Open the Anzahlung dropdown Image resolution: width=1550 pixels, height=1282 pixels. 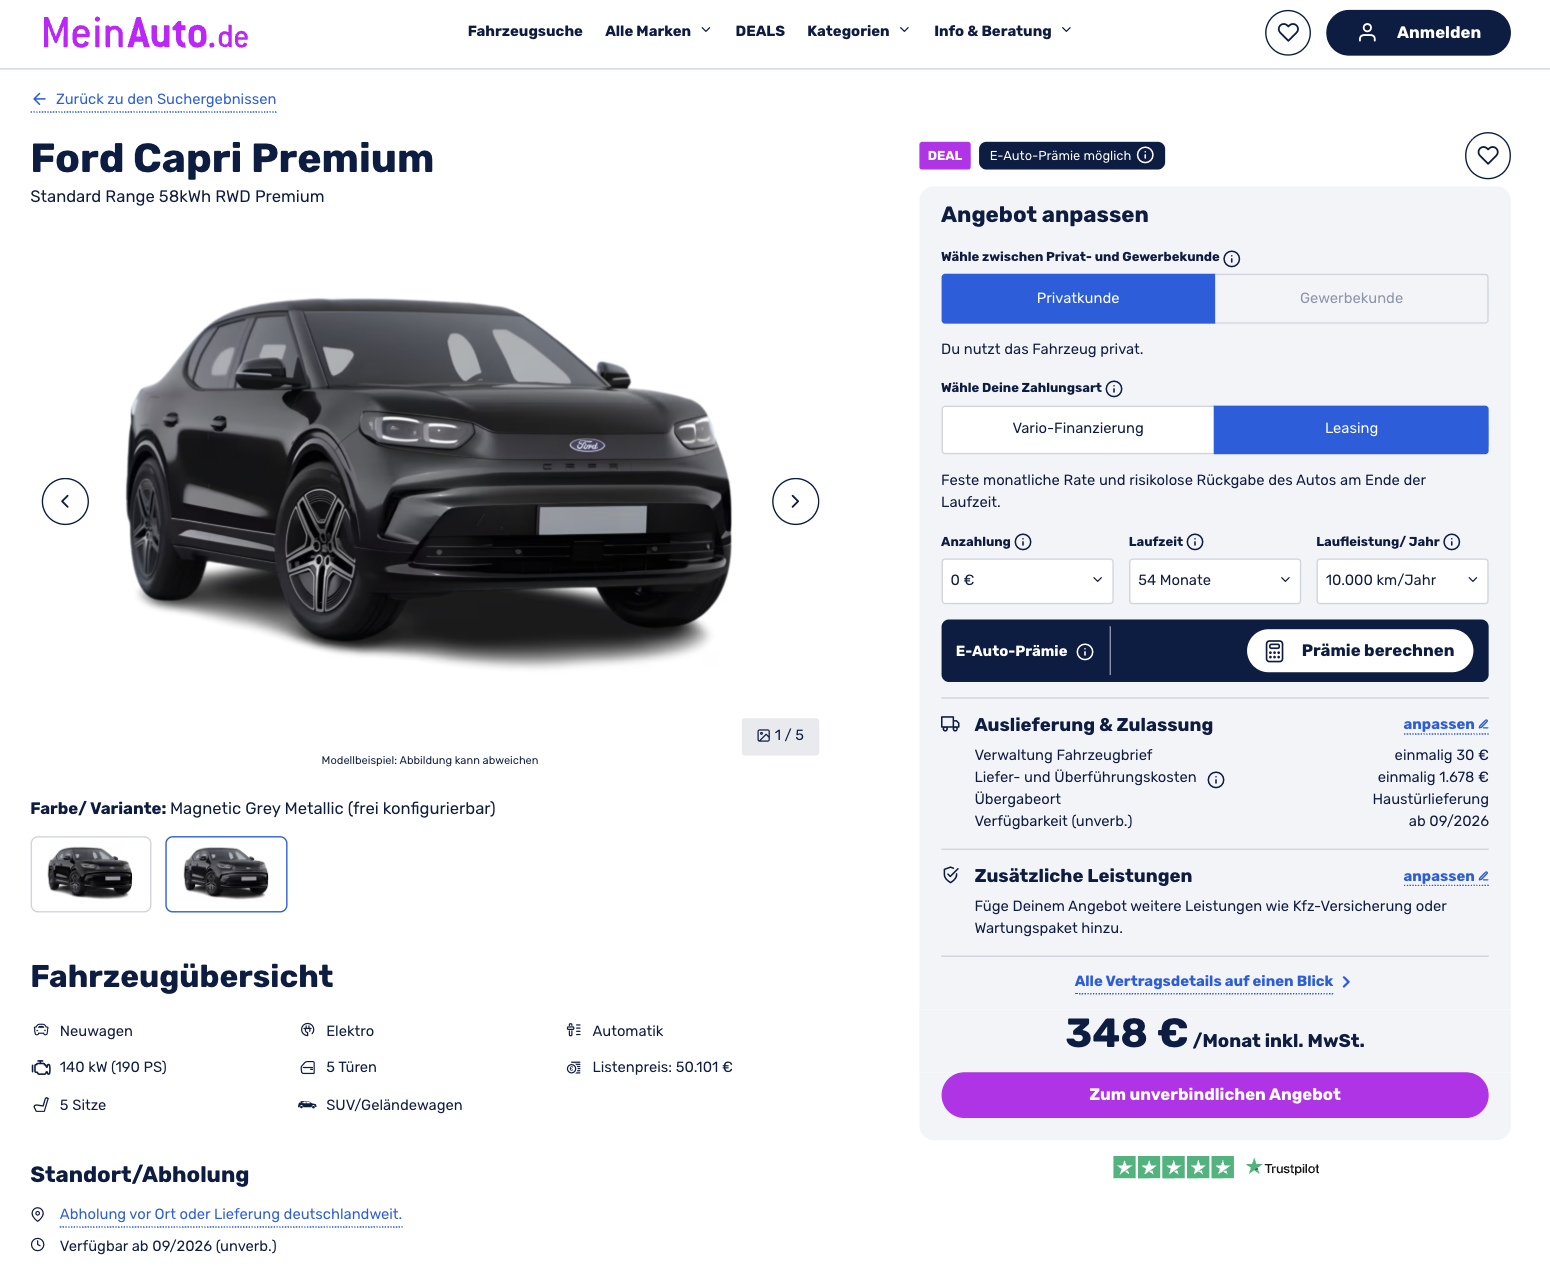point(1026,581)
